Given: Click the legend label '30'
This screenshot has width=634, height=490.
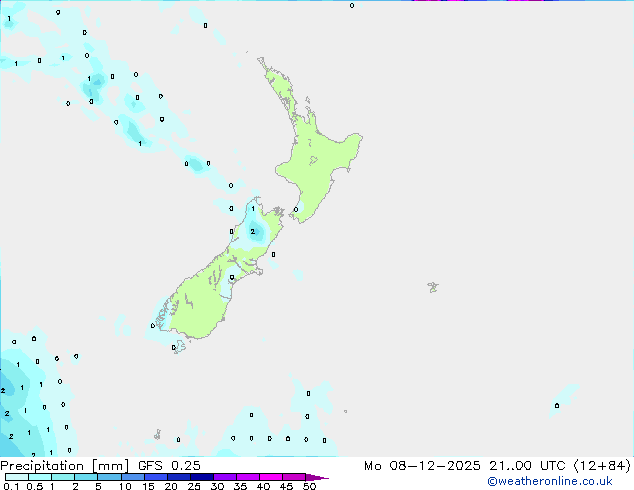Looking at the screenshot, I should [x=217, y=486].
